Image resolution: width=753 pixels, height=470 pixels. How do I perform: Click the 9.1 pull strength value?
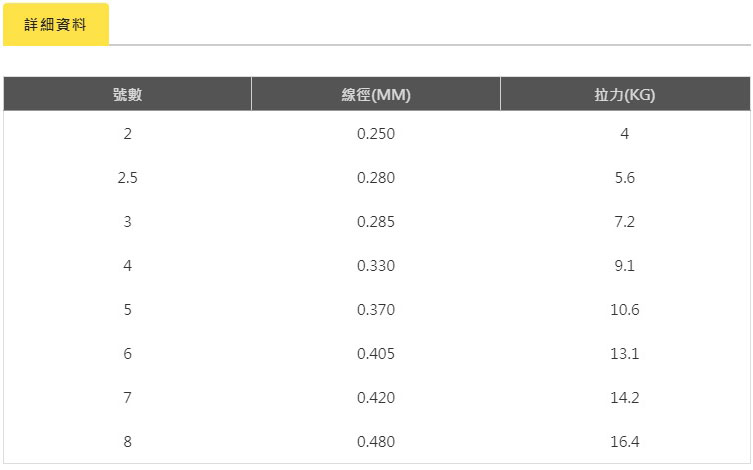(x=625, y=265)
